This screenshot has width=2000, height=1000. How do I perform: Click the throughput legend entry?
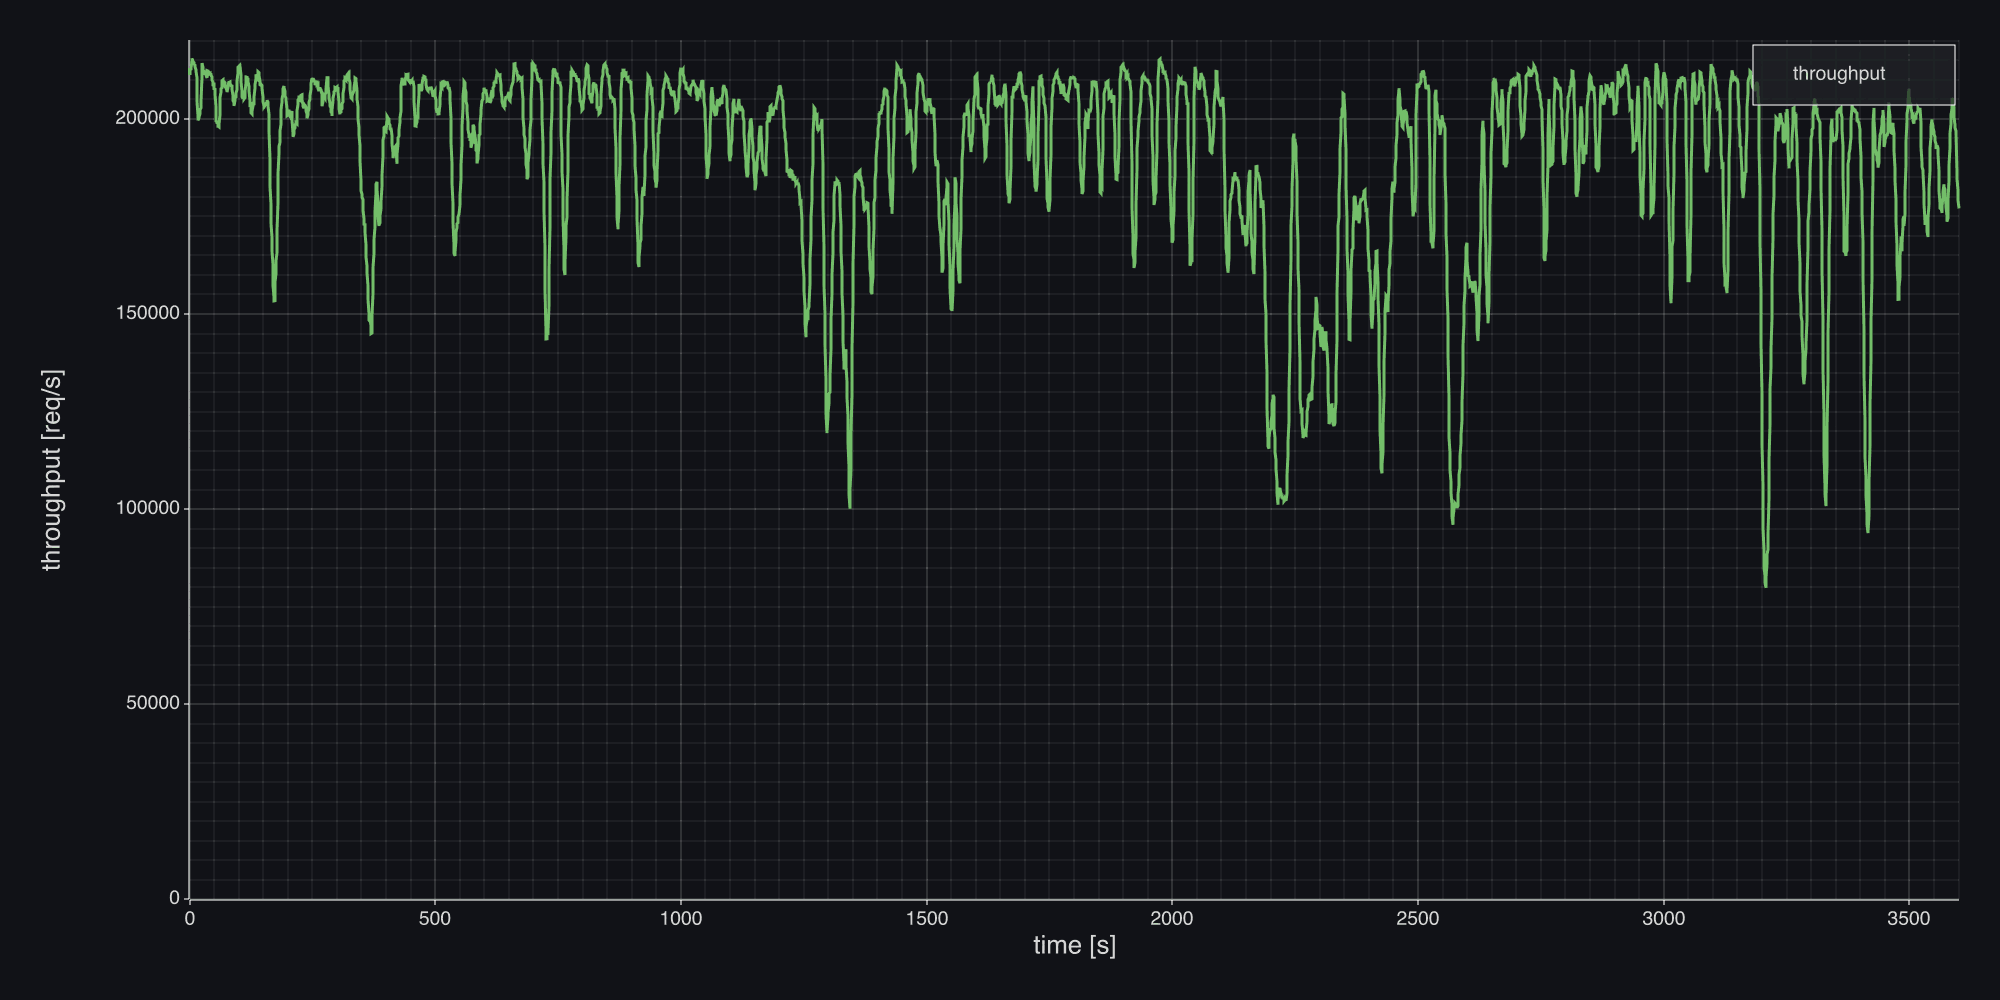pos(1838,74)
